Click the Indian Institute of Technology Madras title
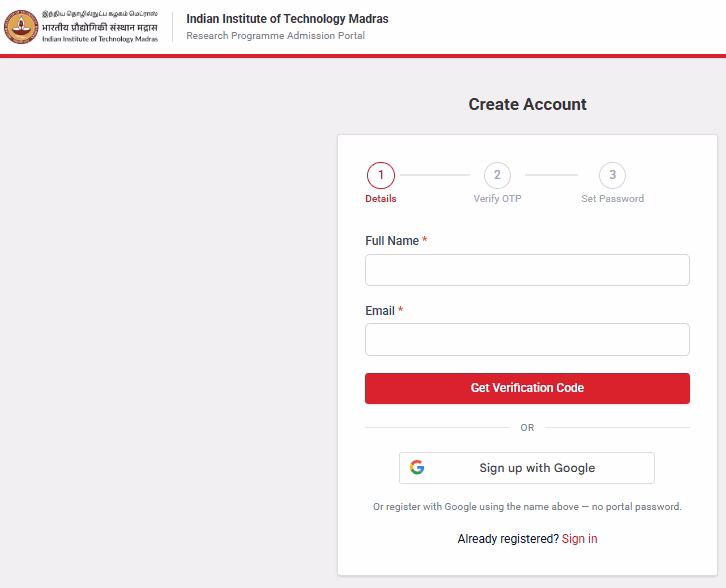Viewport: 726px width, 588px height. coord(287,19)
